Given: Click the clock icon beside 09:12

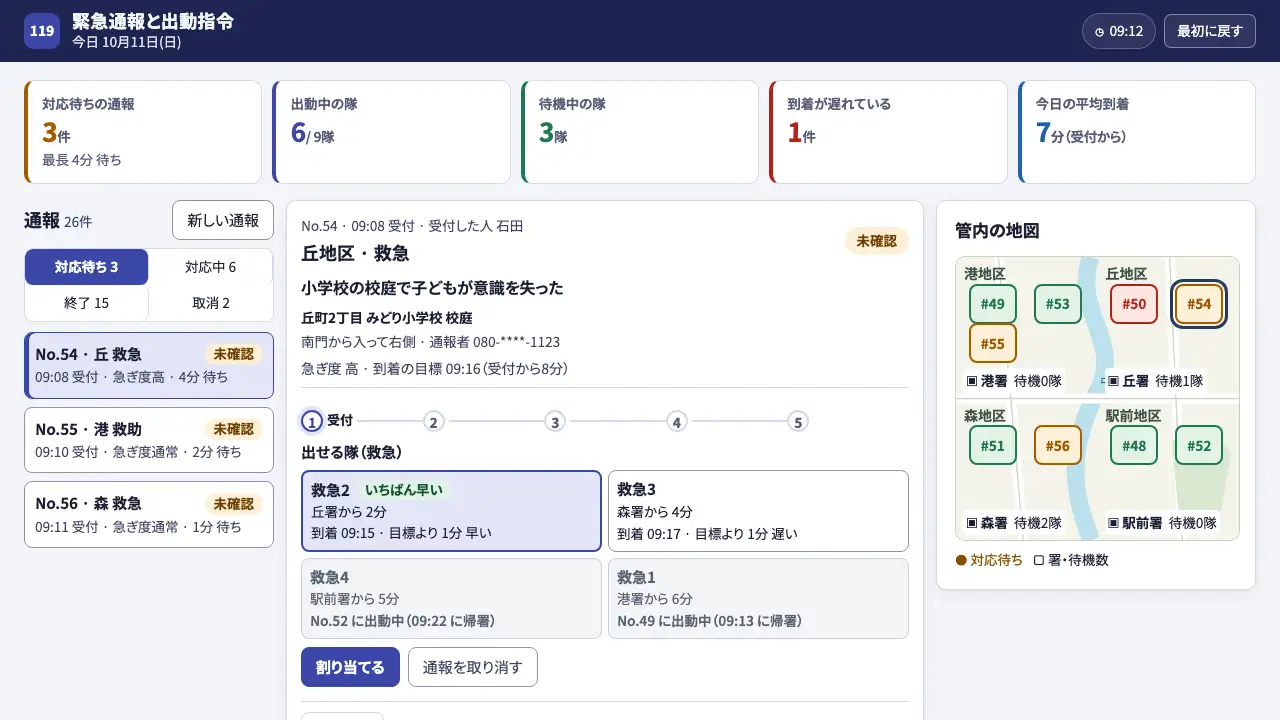Looking at the screenshot, I should (1099, 32).
